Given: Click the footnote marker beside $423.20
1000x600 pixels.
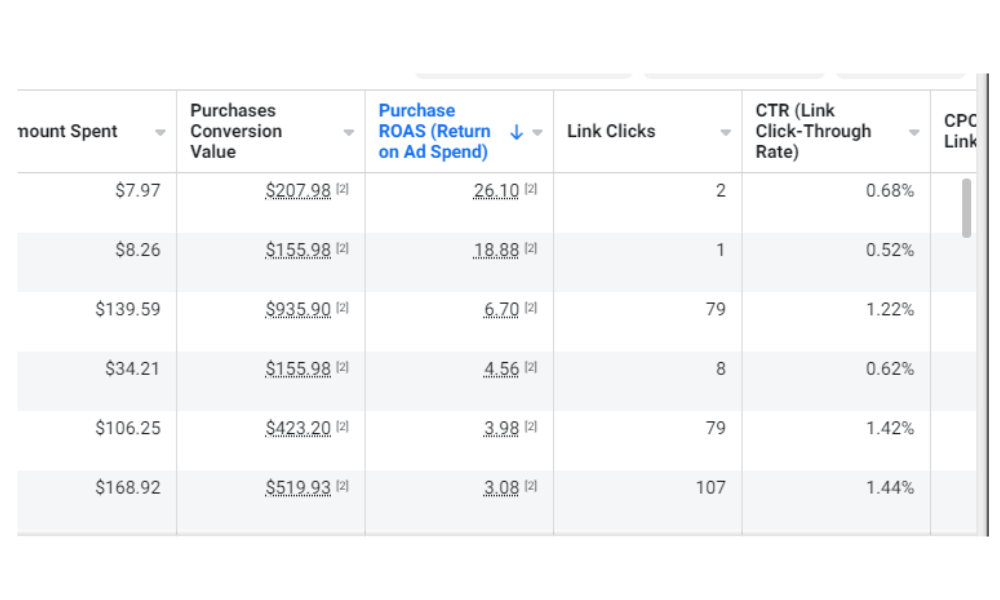Looking at the screenshot, I should pos(343,427).
